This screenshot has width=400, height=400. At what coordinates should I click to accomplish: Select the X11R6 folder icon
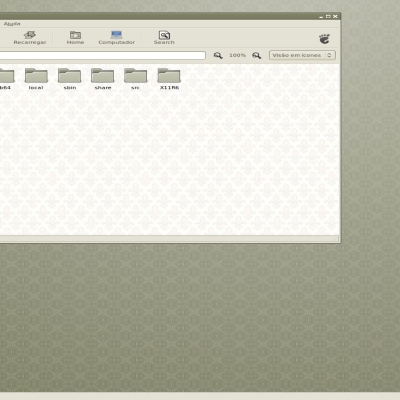[169, 75]
